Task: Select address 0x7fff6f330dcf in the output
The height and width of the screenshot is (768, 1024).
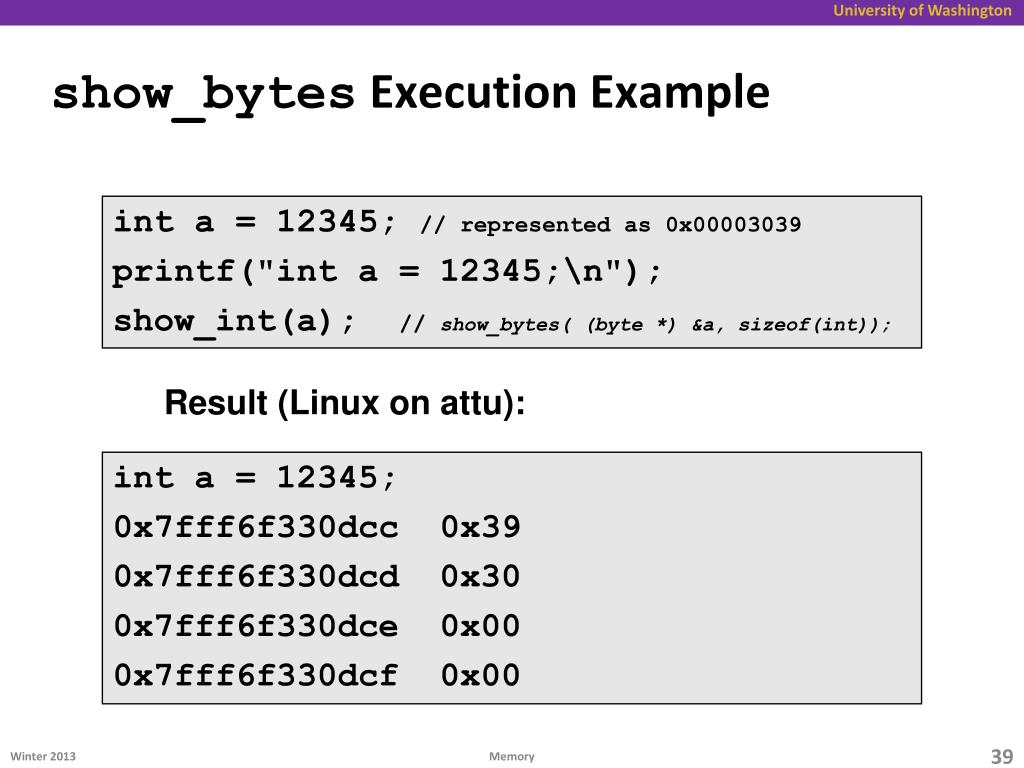Action: click(256, 675)
